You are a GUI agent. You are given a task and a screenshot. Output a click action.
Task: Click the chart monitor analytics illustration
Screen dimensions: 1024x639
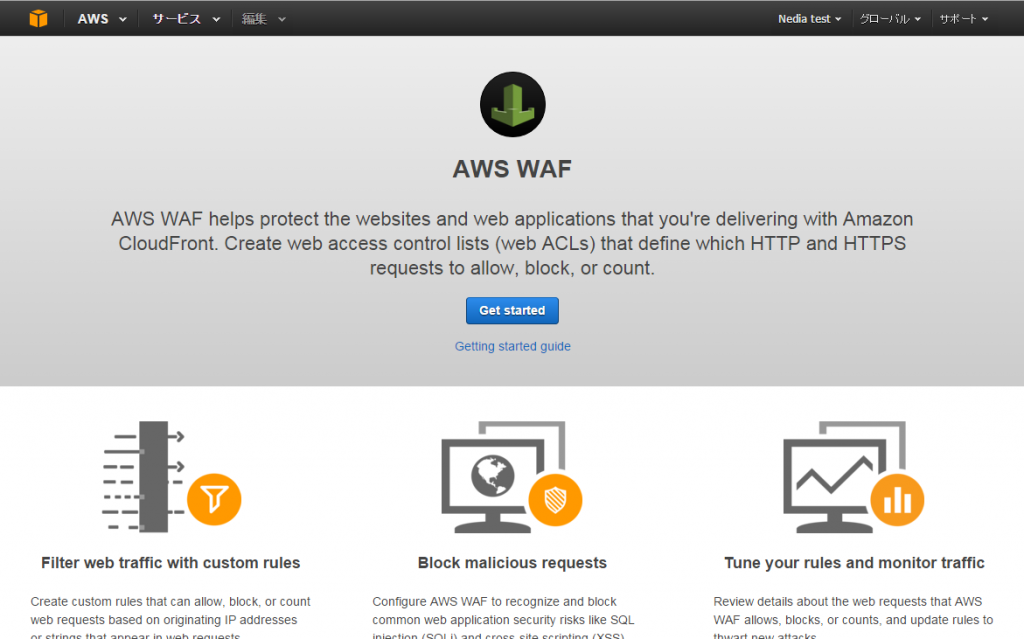click(x=854, y=476)
